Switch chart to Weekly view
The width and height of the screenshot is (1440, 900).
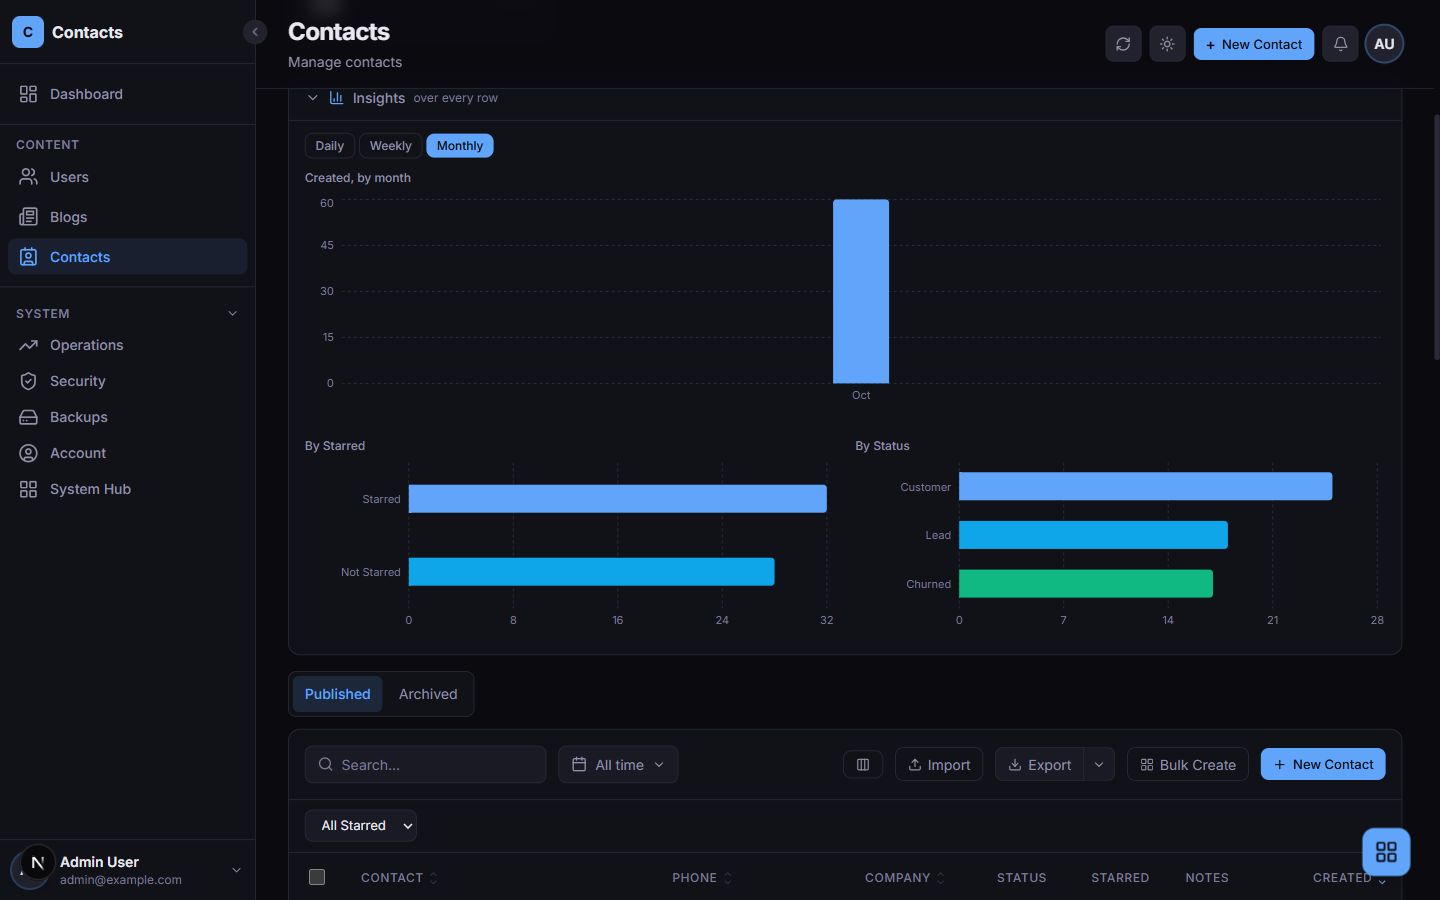(390, 146)
